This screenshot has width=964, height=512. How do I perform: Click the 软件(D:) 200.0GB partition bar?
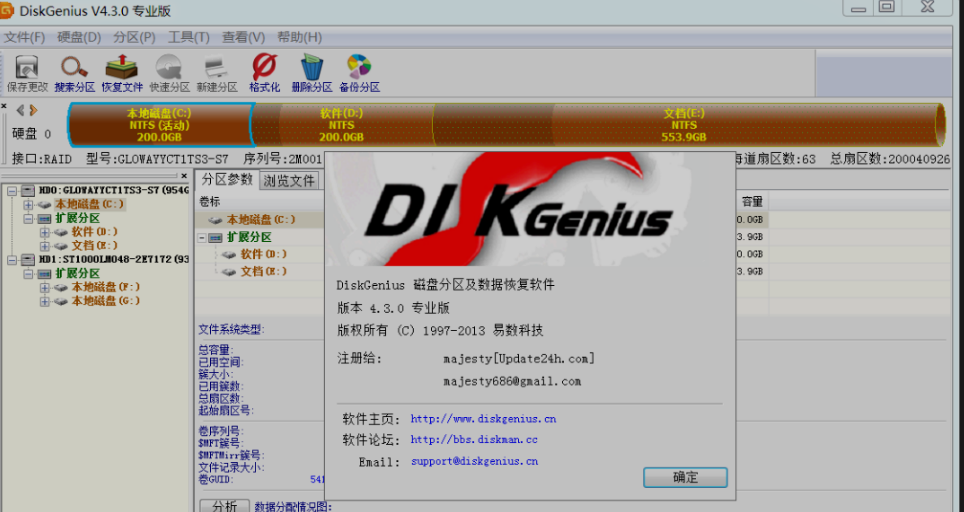[342, 125]
